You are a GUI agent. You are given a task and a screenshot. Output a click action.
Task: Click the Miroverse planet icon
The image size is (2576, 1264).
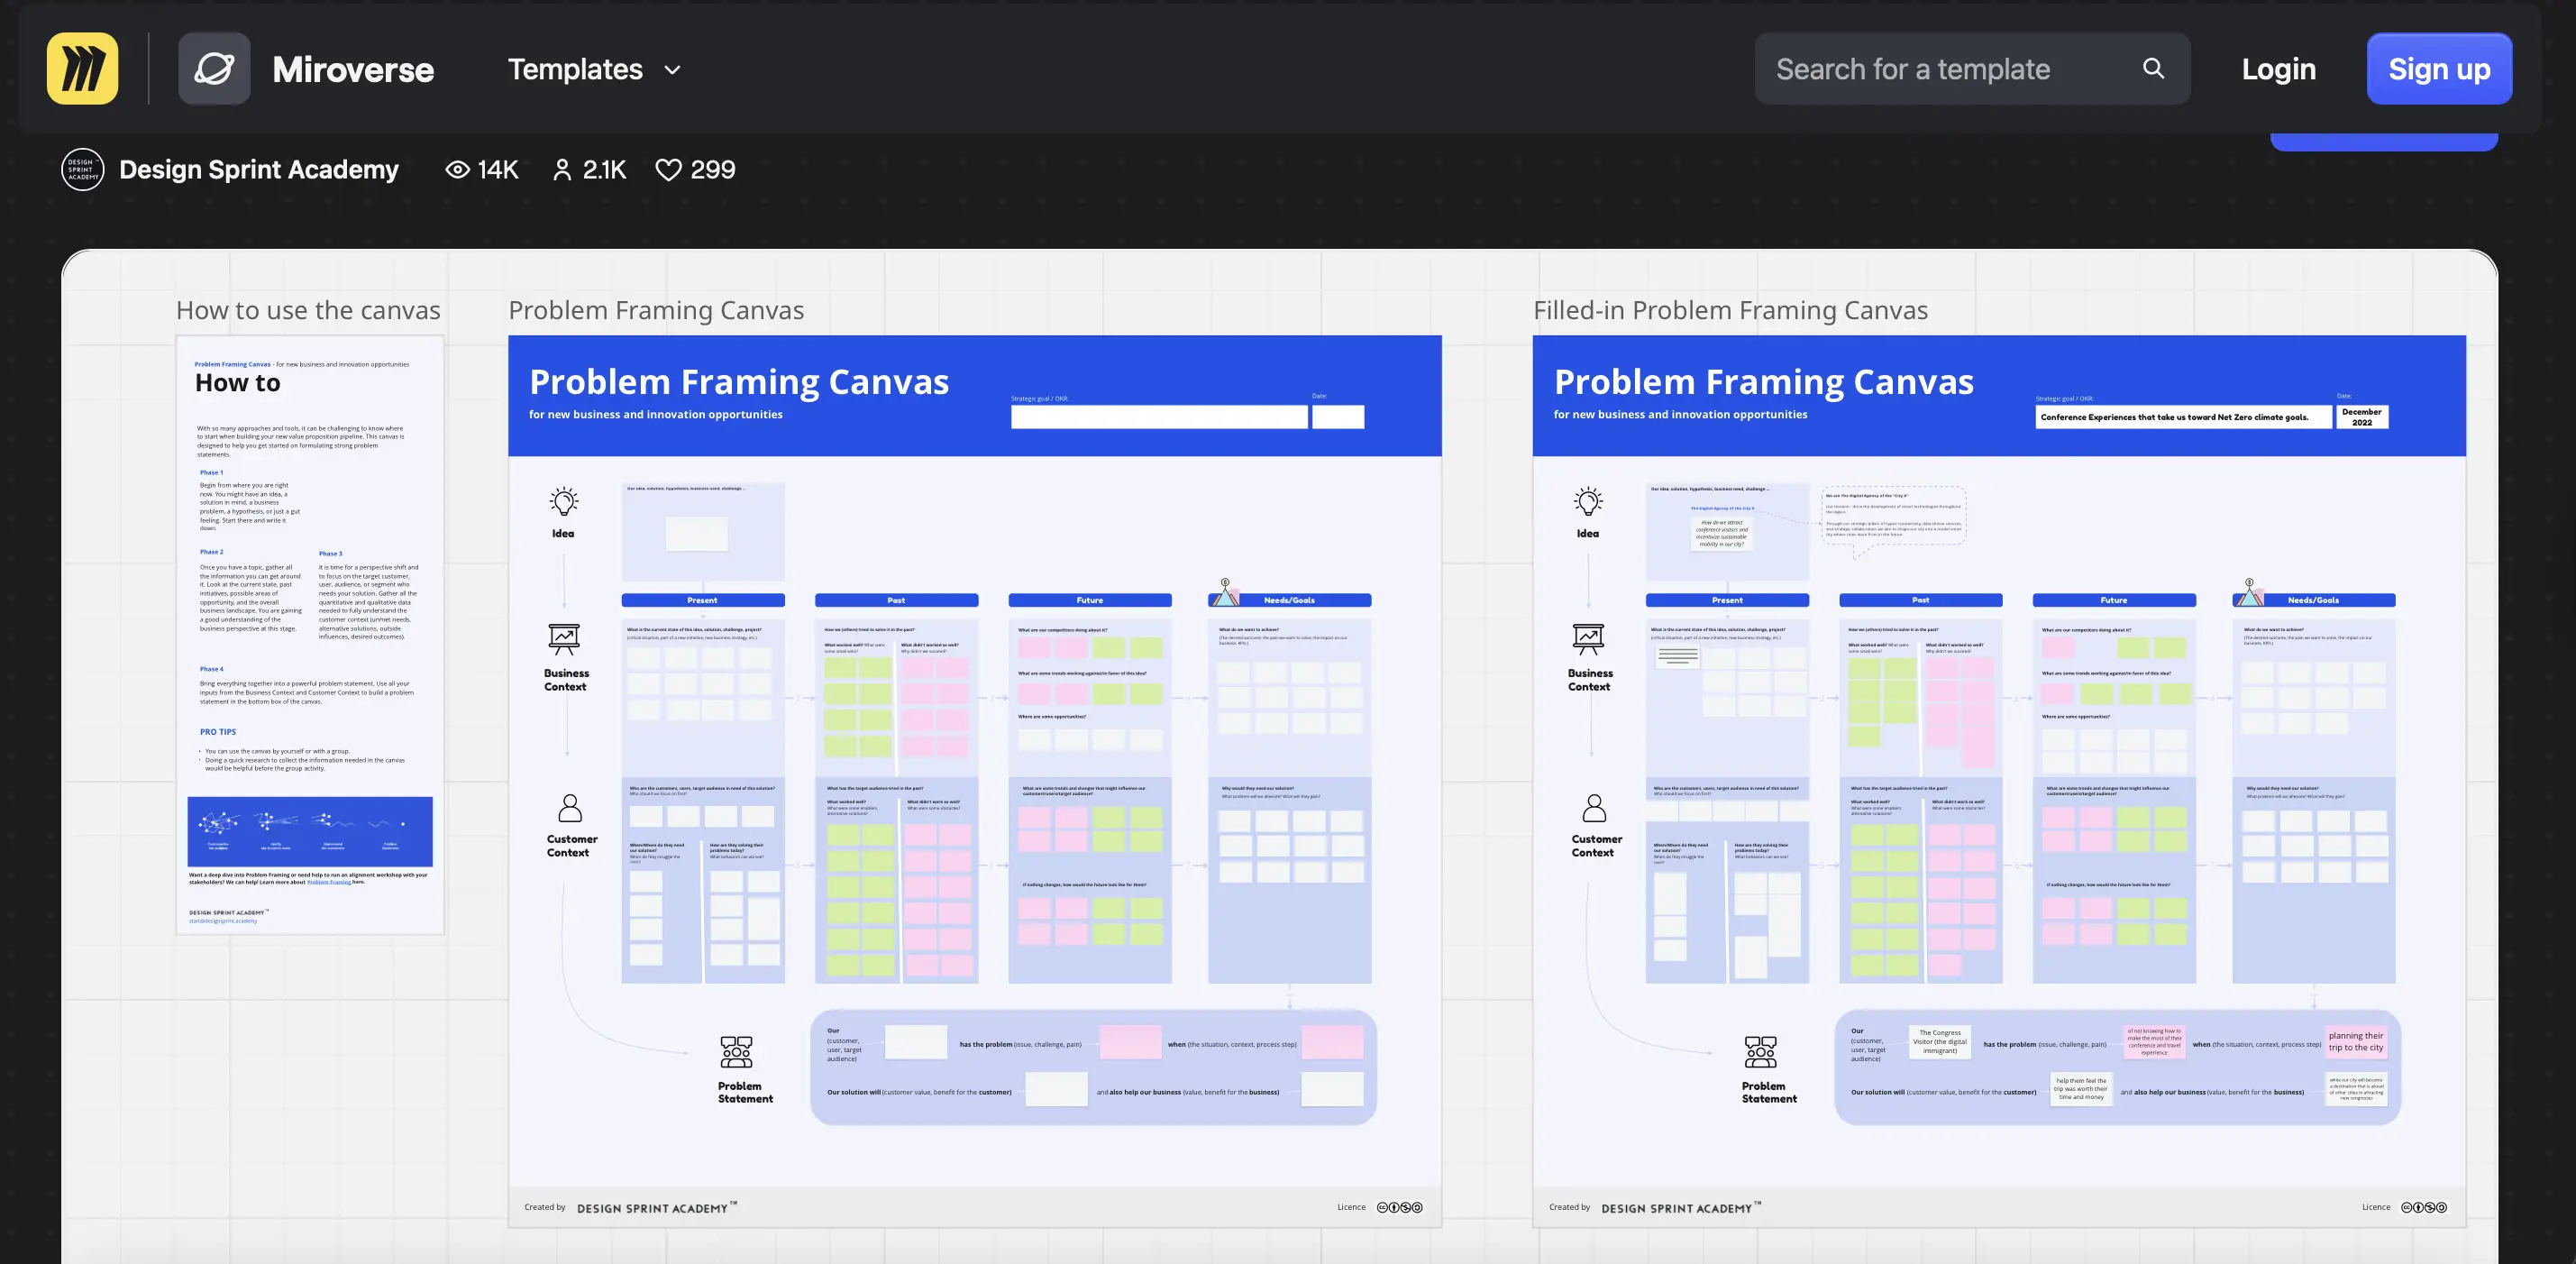click(x=214, y=69)
